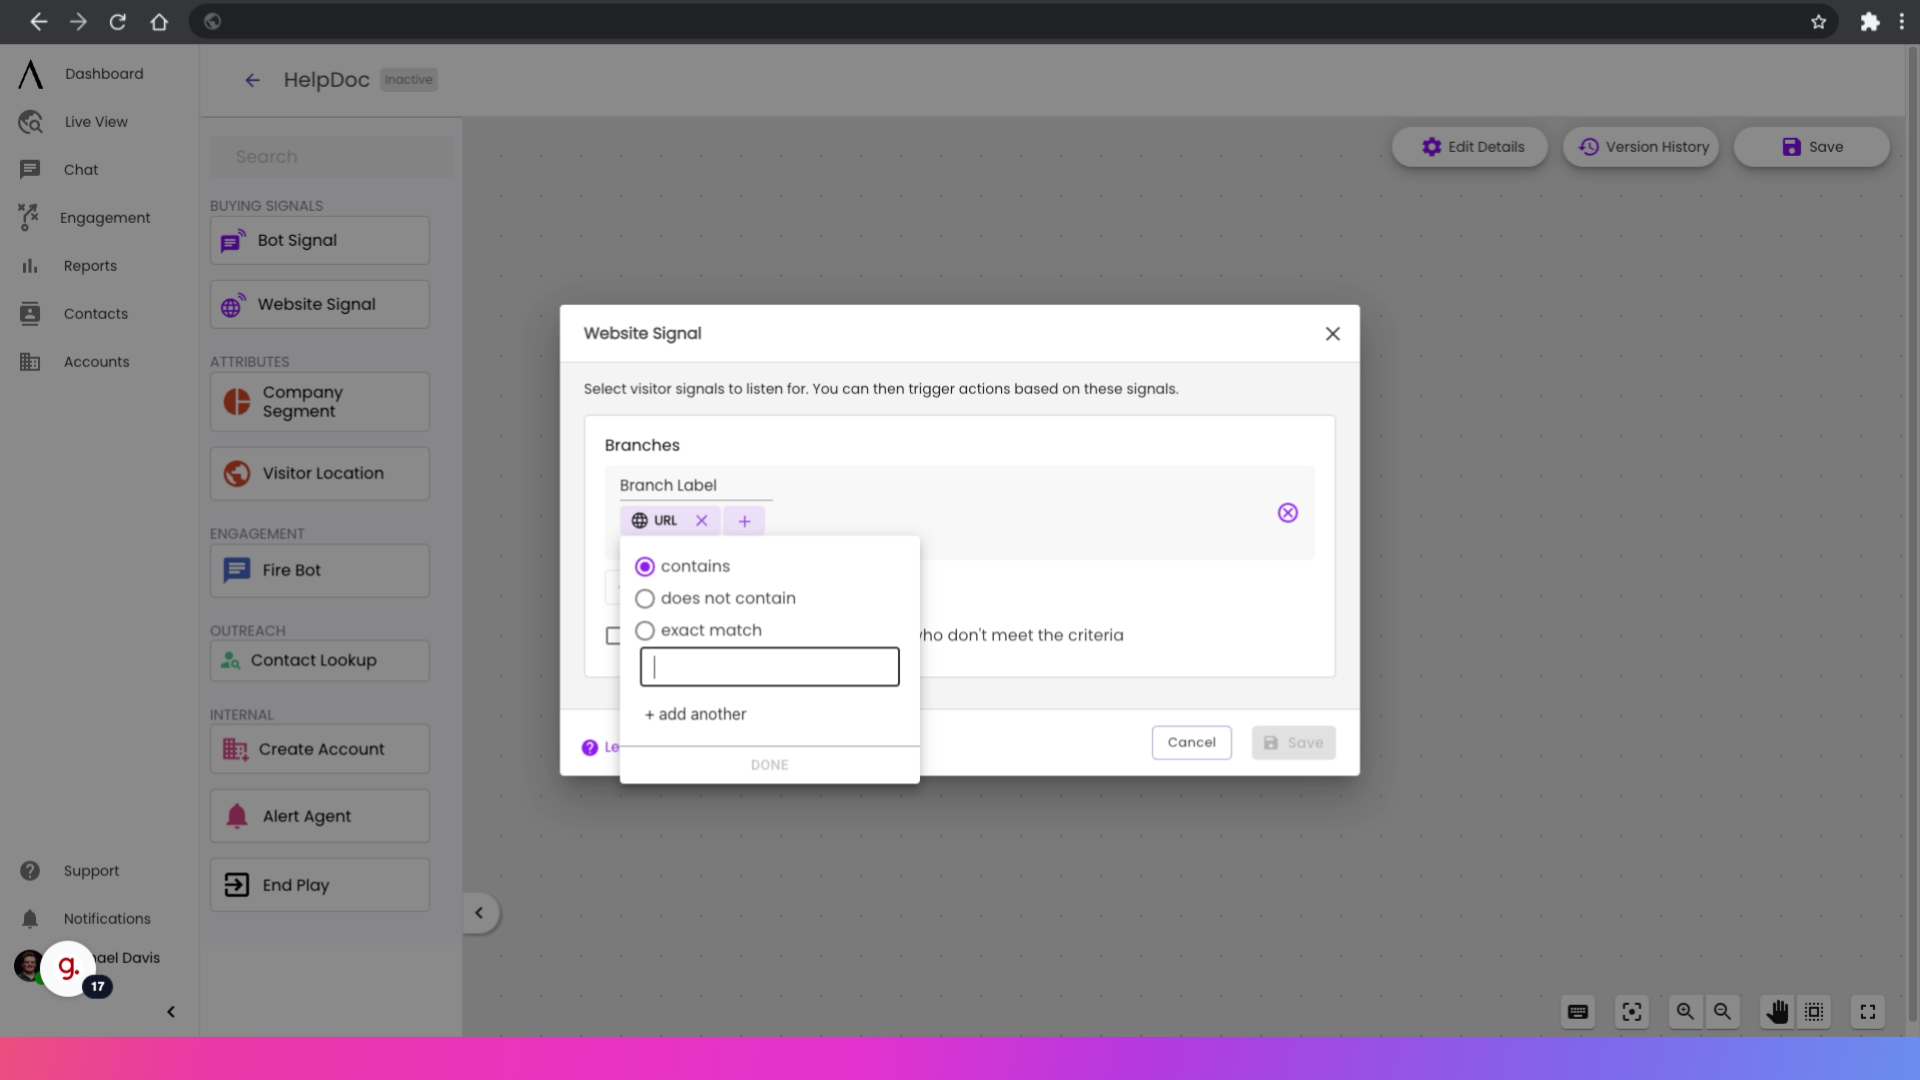Select 'contains' radio button option

pos(645,566)
